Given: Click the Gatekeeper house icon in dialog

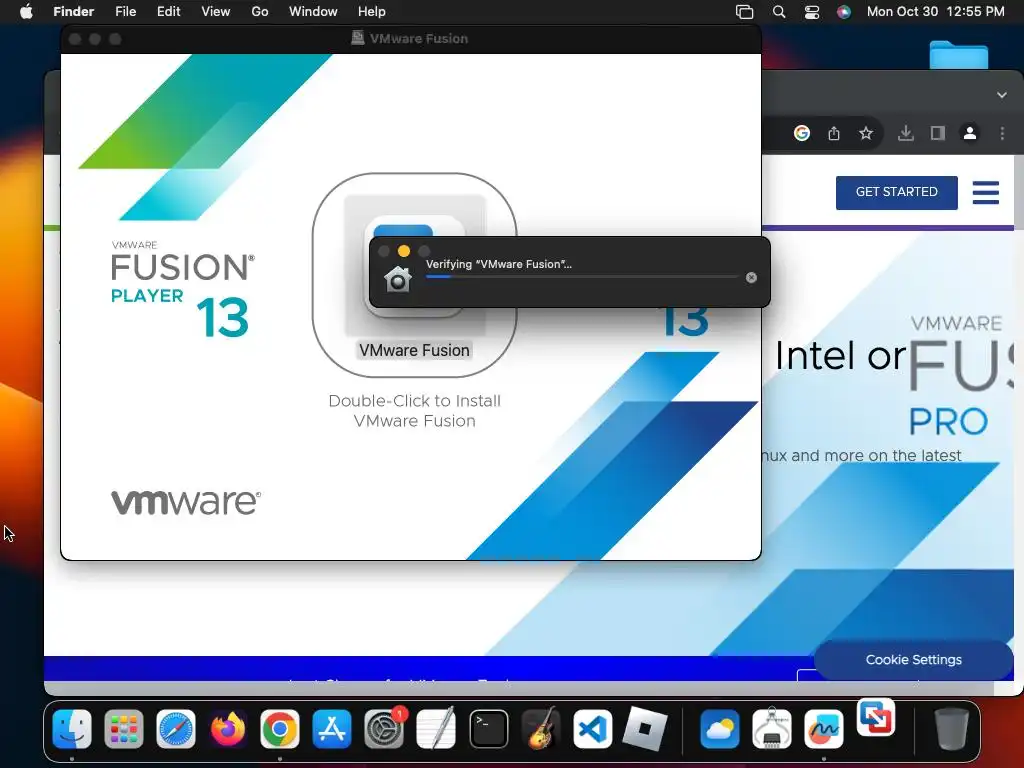Looking at the screenshot, I should click(x=397, y=279).
